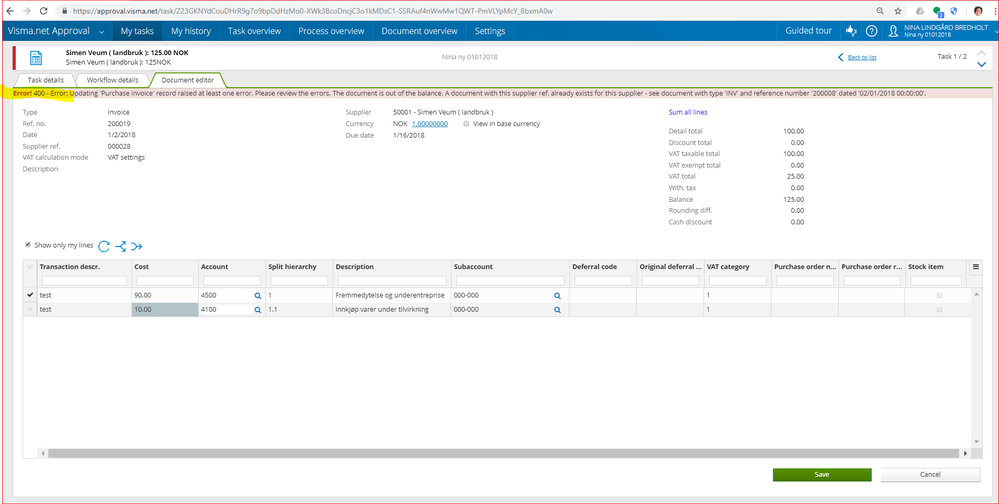Viewport: 999px width, 504px height.
Task: Click the Sum all lines link
Action: [x=687, y=112]
